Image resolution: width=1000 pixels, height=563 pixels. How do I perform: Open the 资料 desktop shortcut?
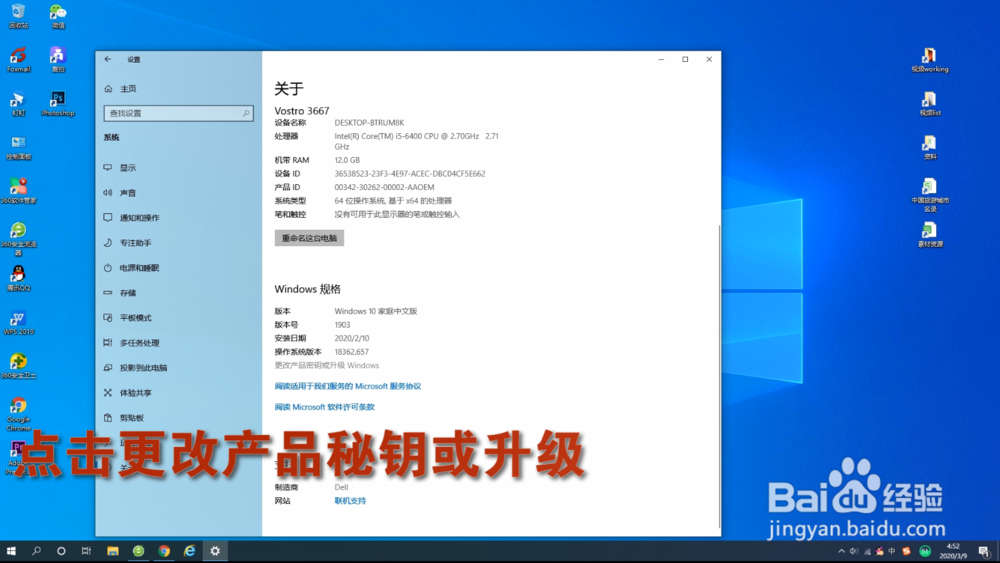pos(929,147)
